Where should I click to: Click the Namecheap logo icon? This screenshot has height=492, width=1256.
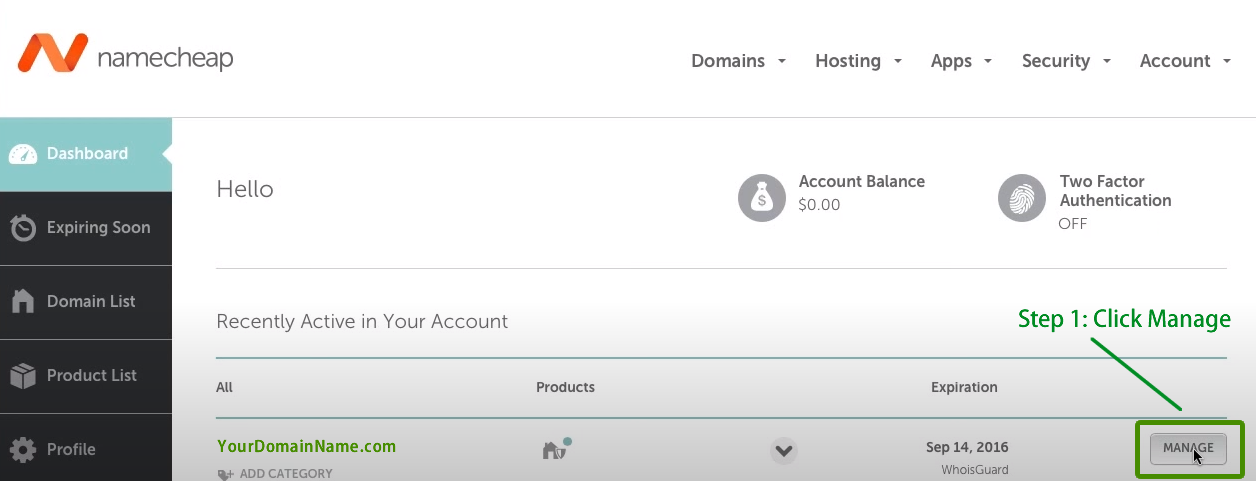pyautogui.click(x=53, y=53)
